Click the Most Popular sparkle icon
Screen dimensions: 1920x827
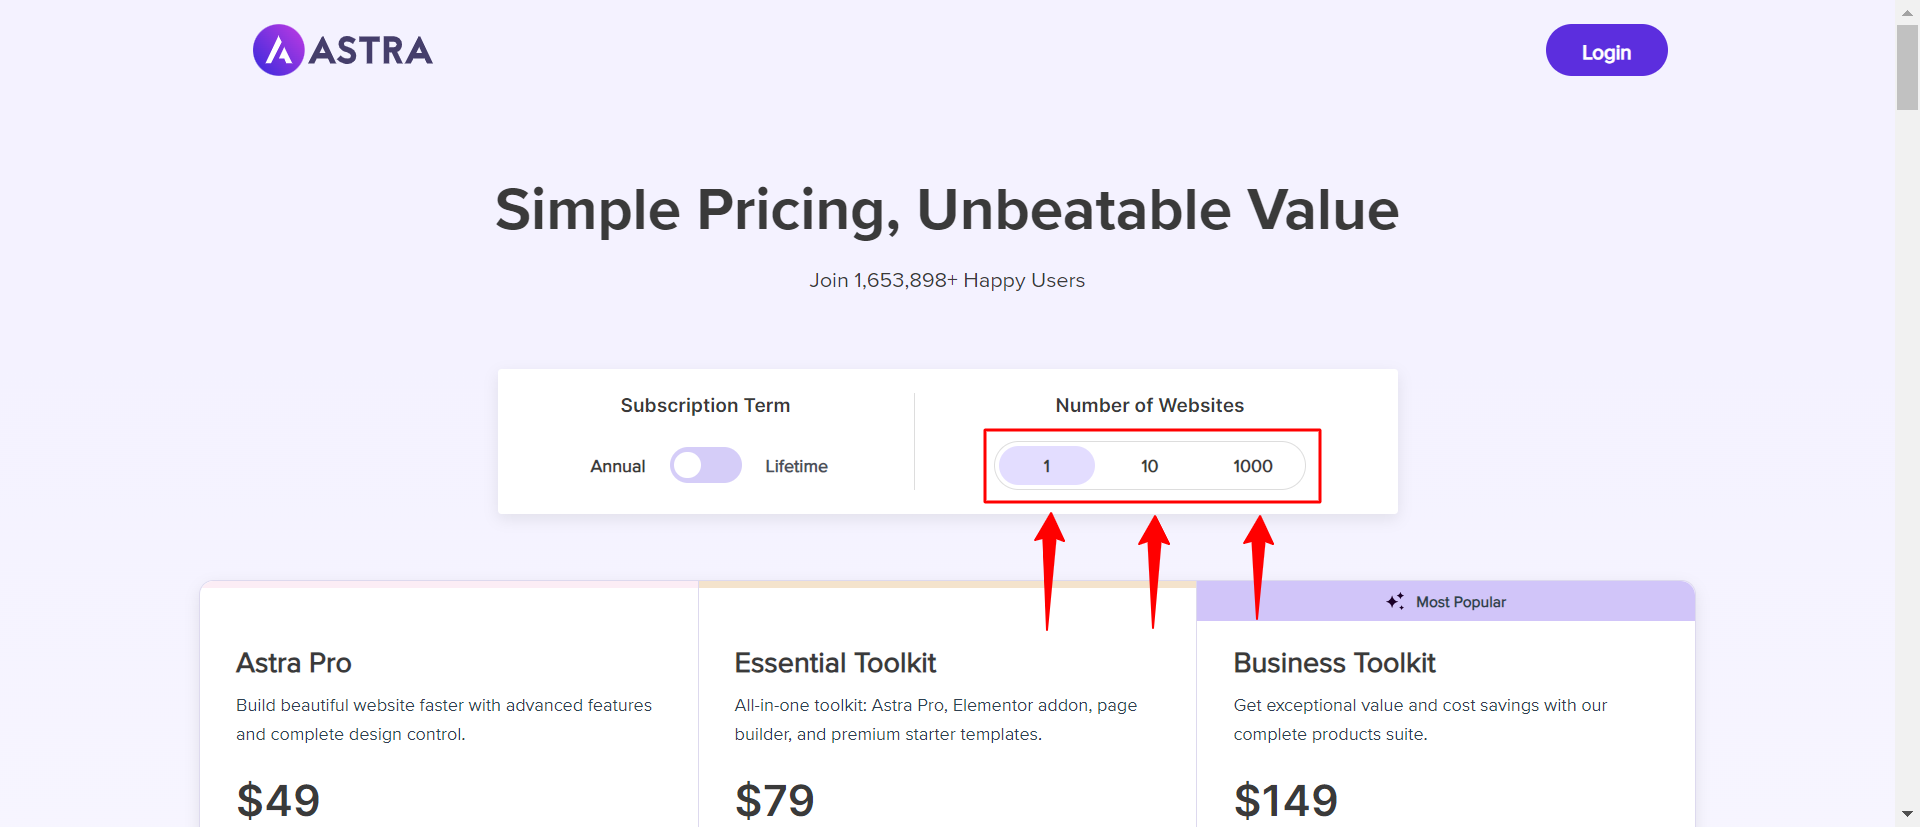pos(1395,601)
